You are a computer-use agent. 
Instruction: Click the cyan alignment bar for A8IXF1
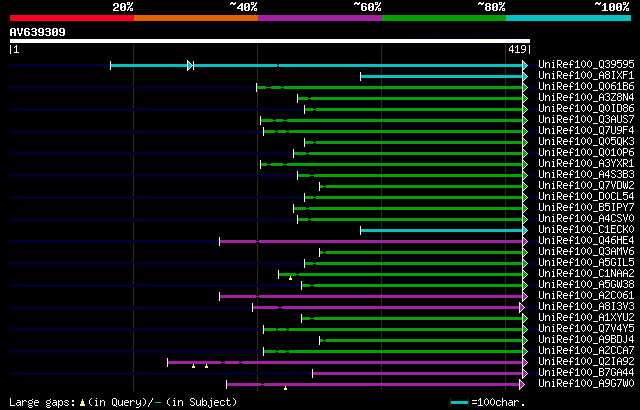[442, 76]
